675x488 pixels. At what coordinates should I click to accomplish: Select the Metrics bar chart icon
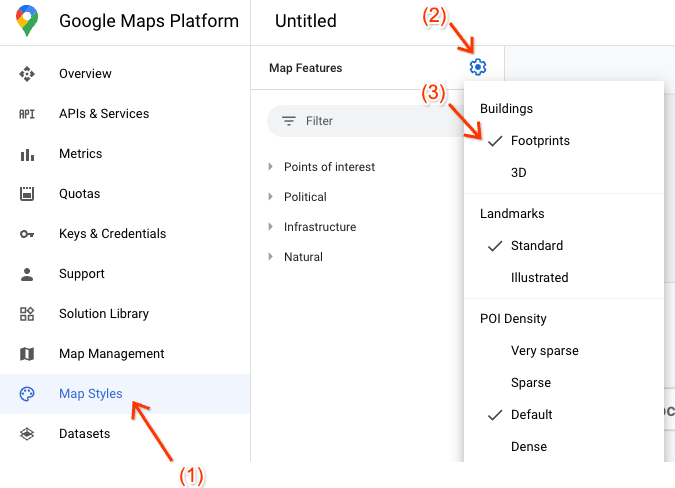[27, 154]
